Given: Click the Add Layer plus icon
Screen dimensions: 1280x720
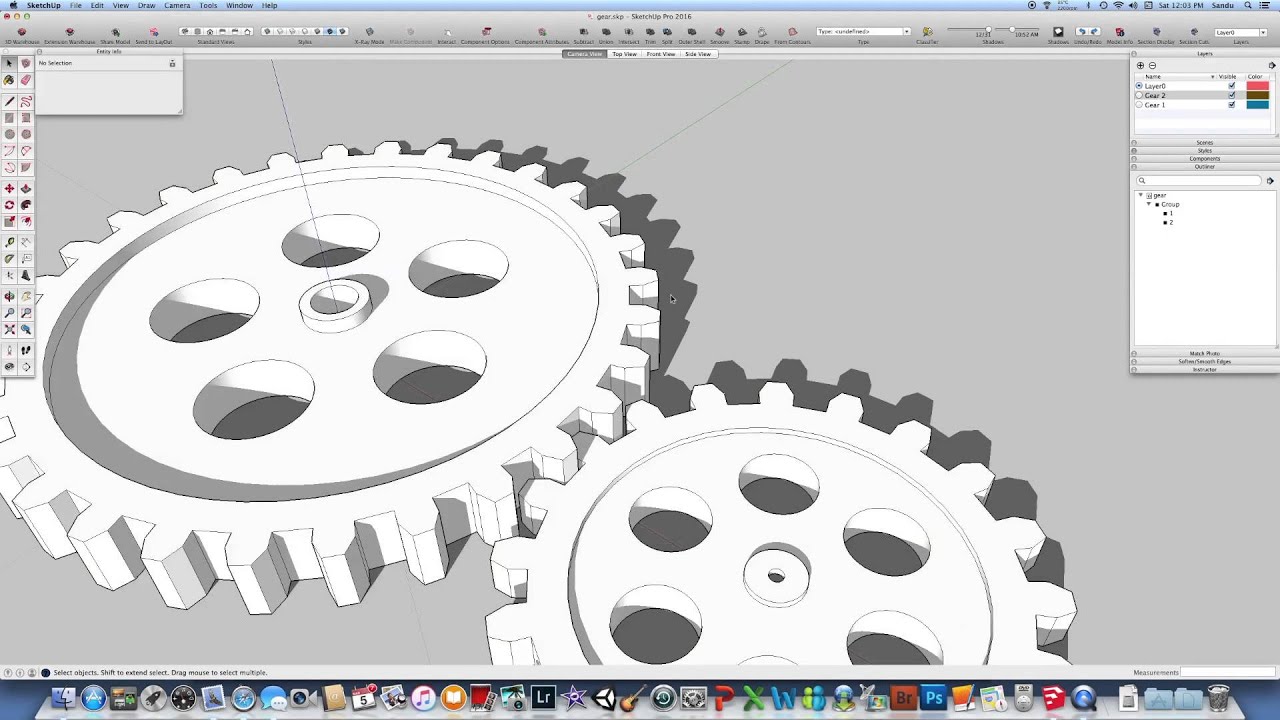Looking at the screenshot, I should 1140,65.
